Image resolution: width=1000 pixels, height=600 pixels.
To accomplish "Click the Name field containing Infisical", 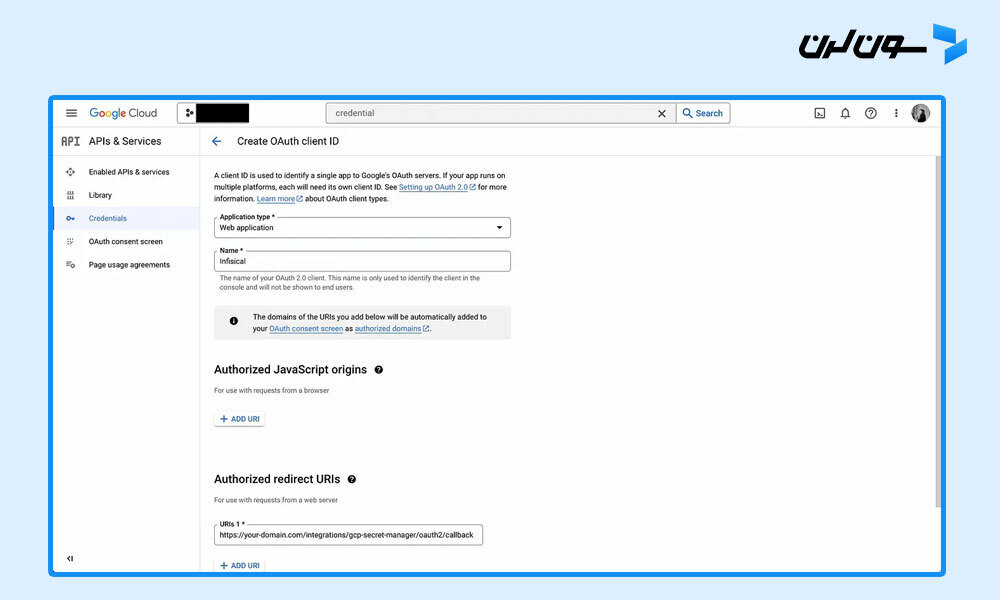I will (x=362, y=261).
